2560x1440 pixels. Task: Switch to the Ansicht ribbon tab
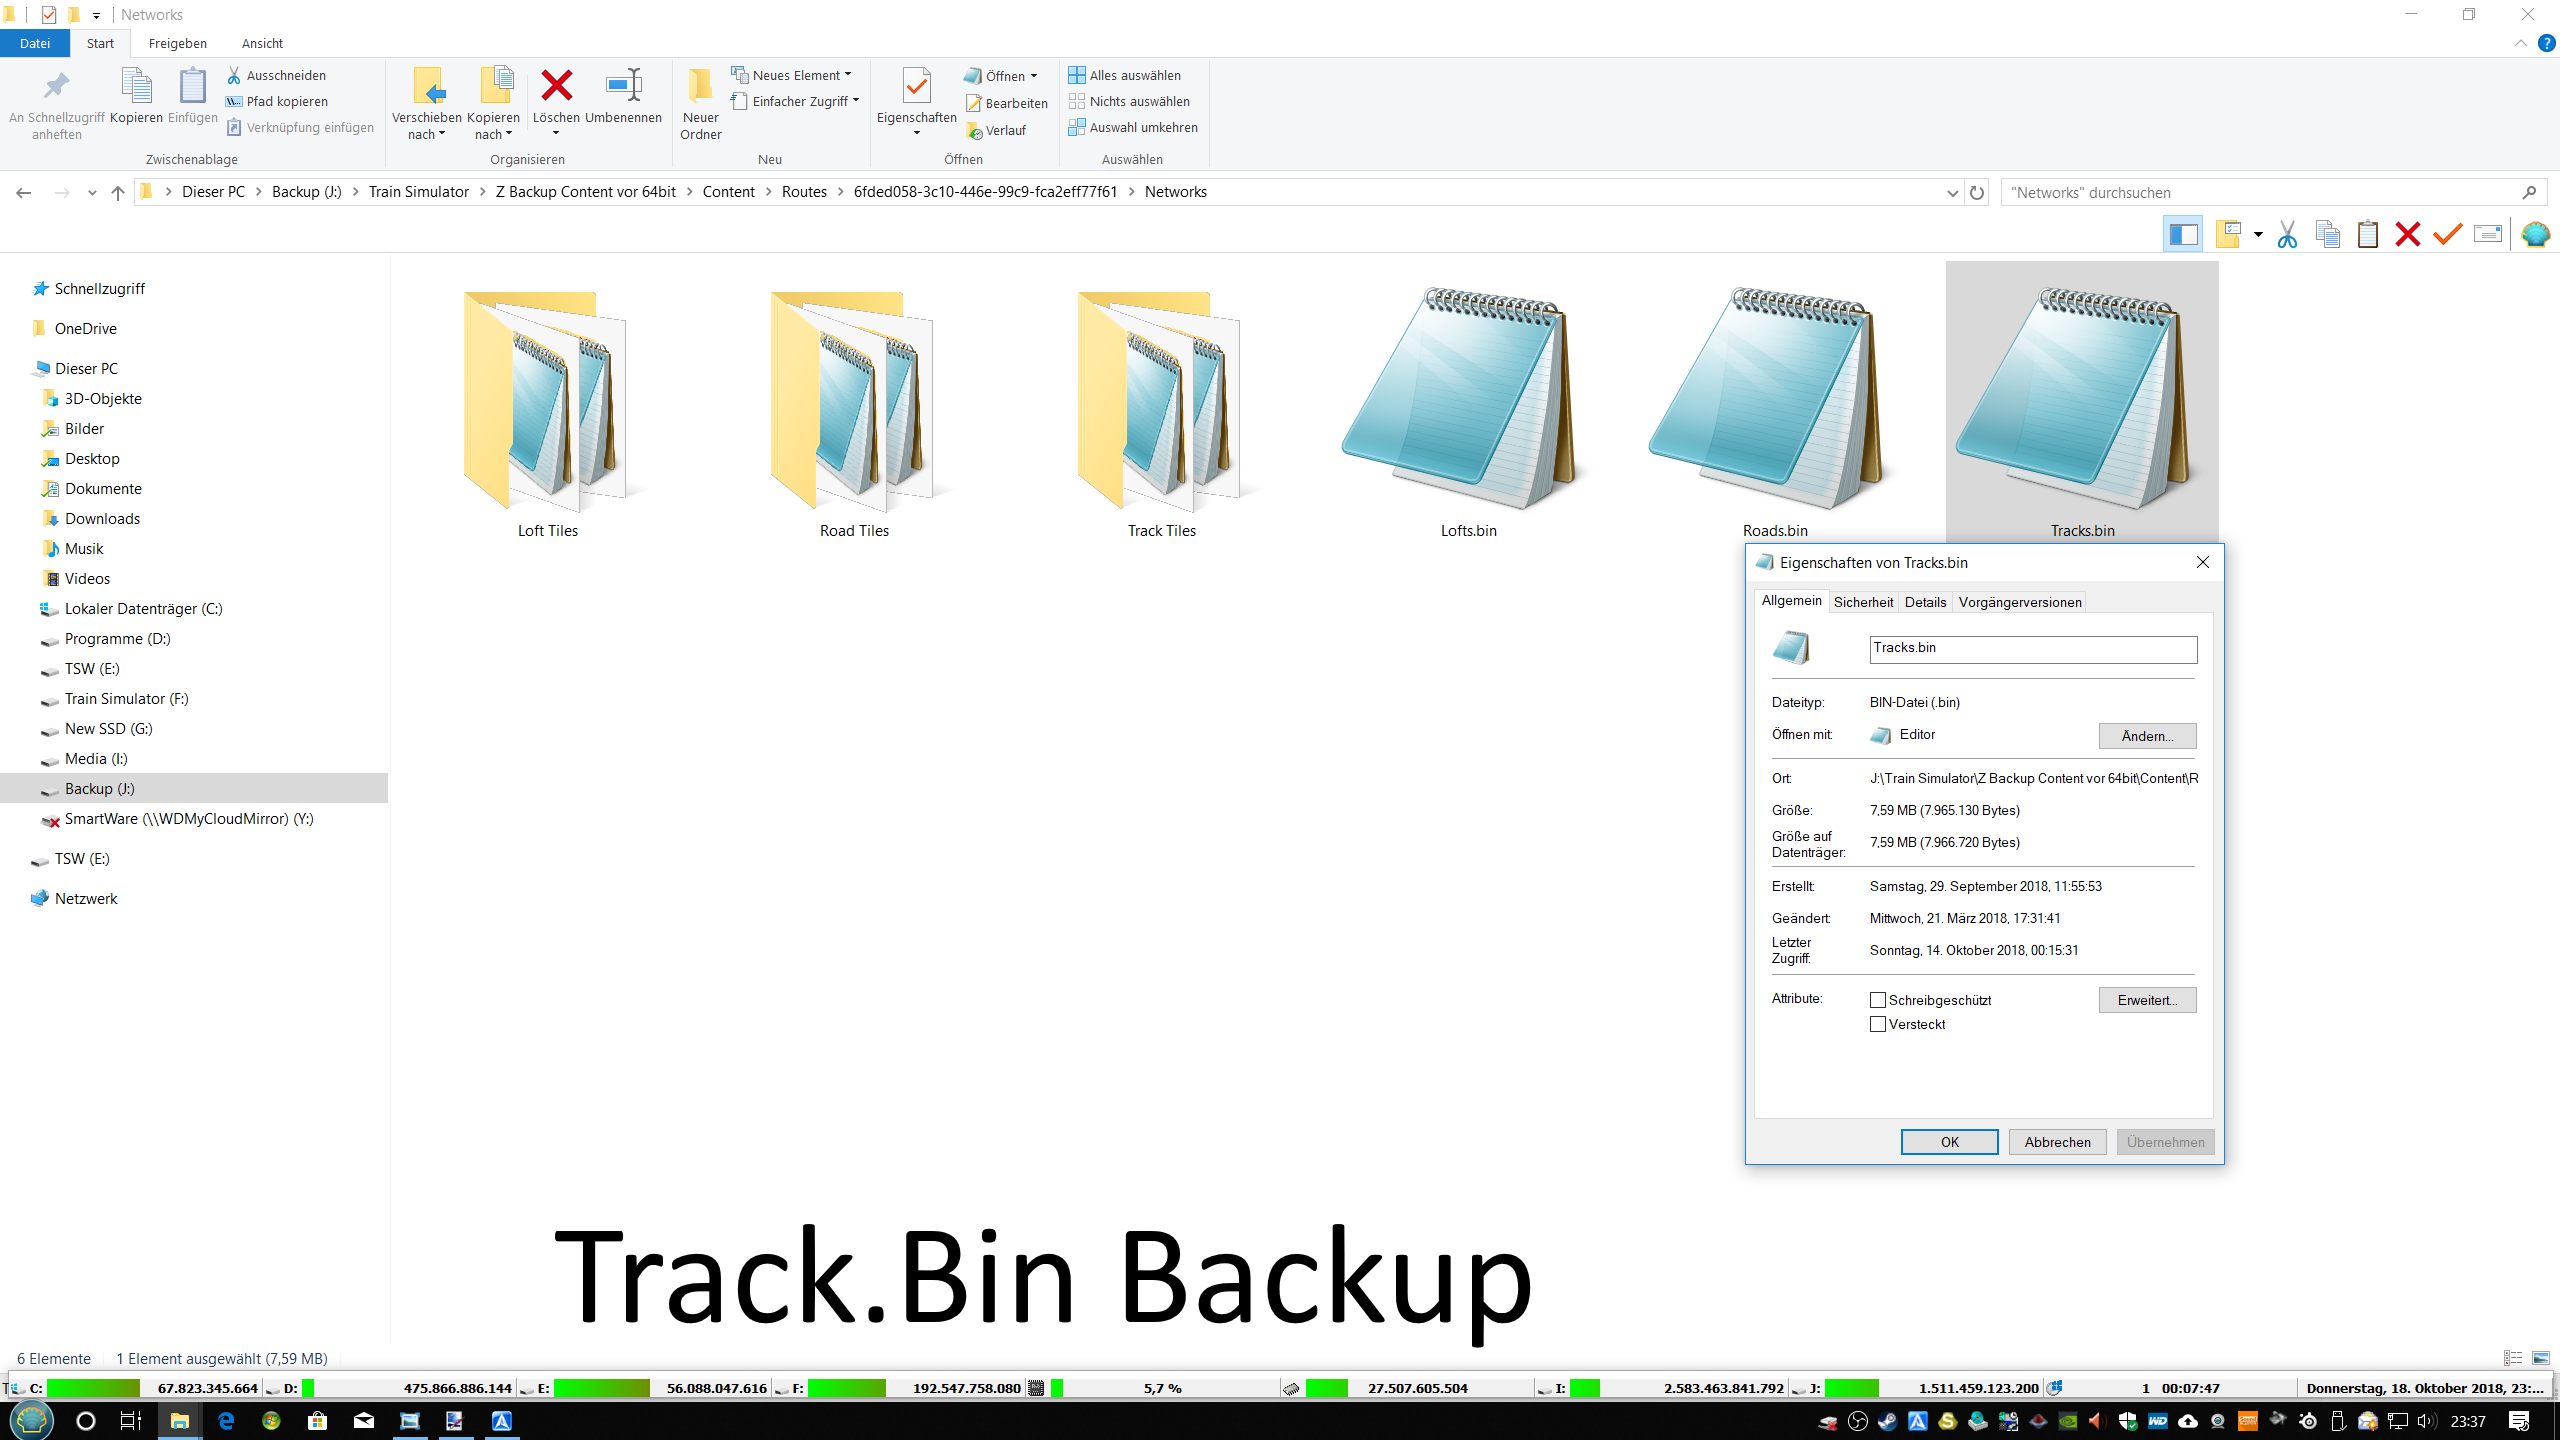[262, 43]
